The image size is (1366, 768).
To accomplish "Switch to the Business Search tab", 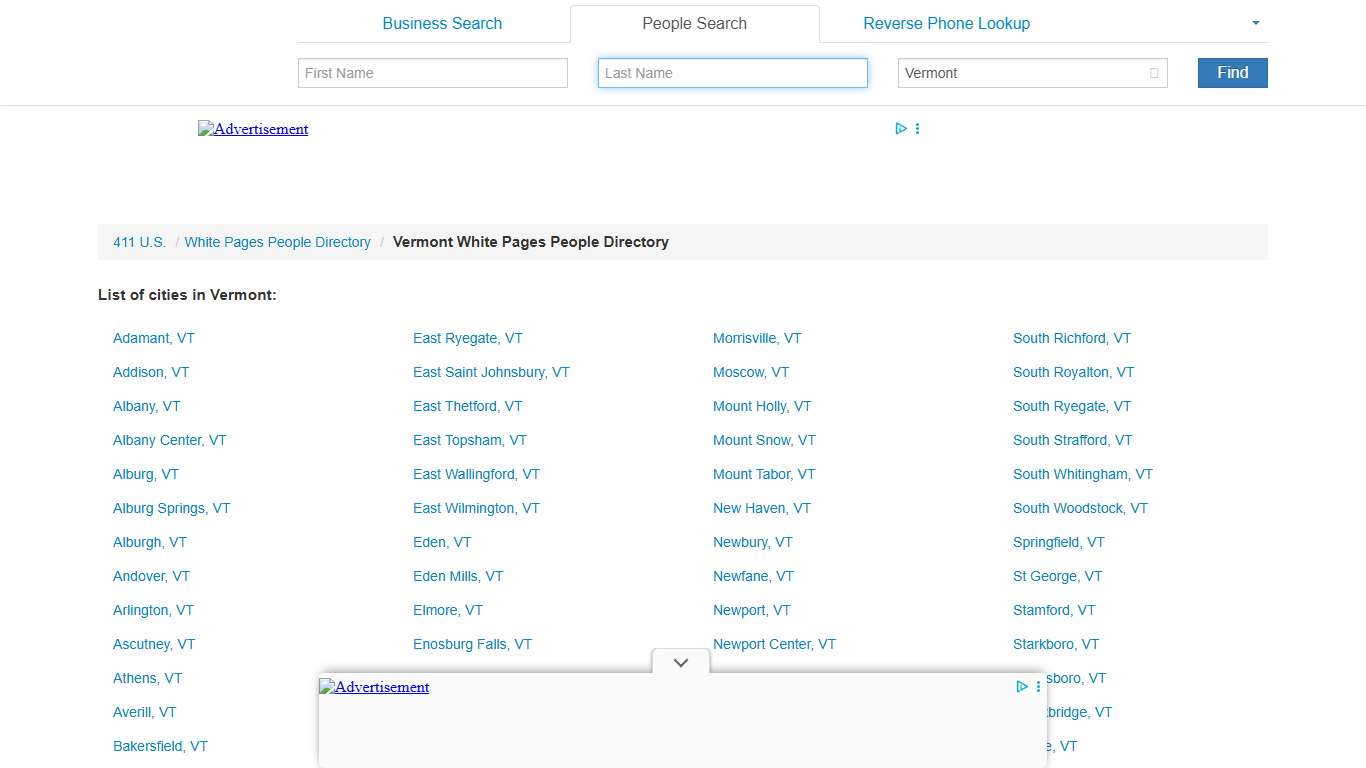I will (x=442, y=23).
